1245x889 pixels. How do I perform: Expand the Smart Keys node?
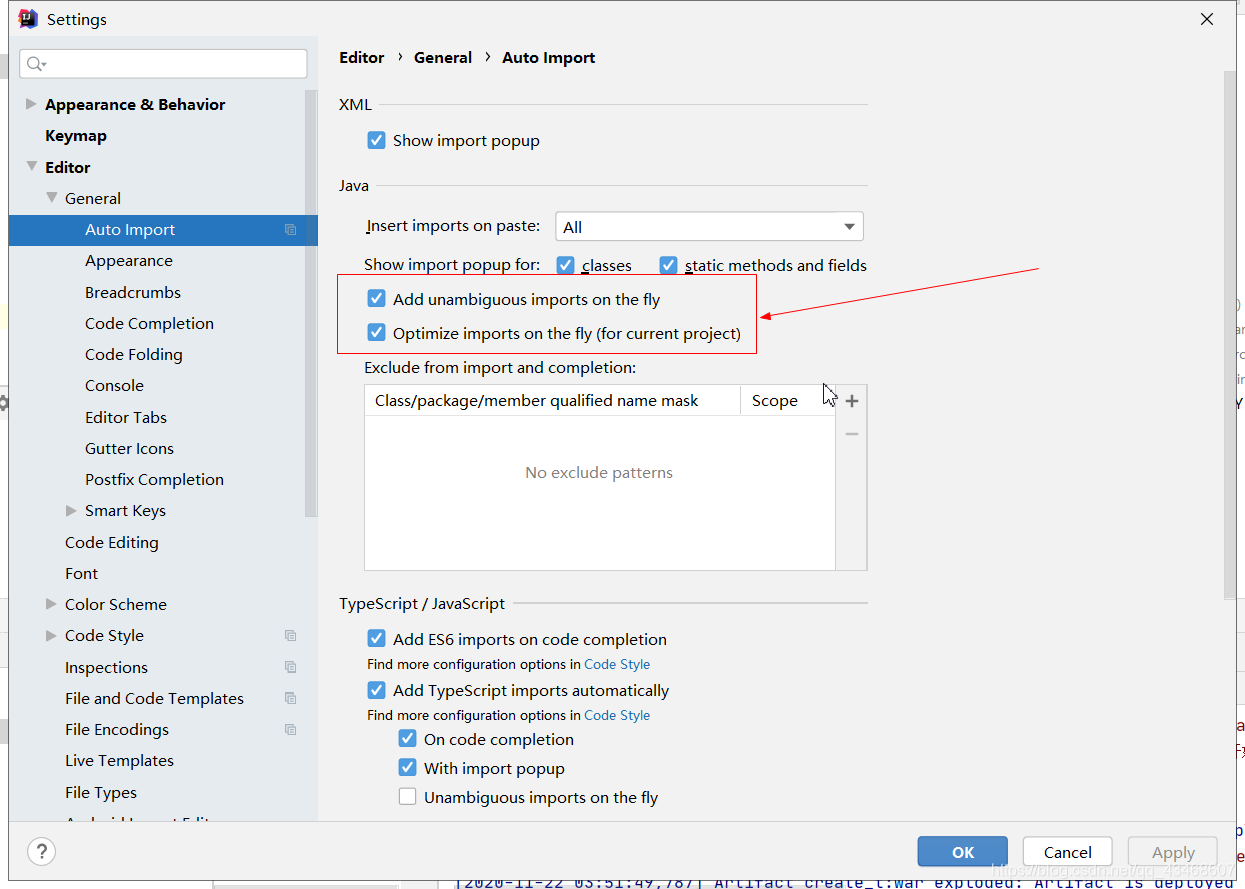71,511
